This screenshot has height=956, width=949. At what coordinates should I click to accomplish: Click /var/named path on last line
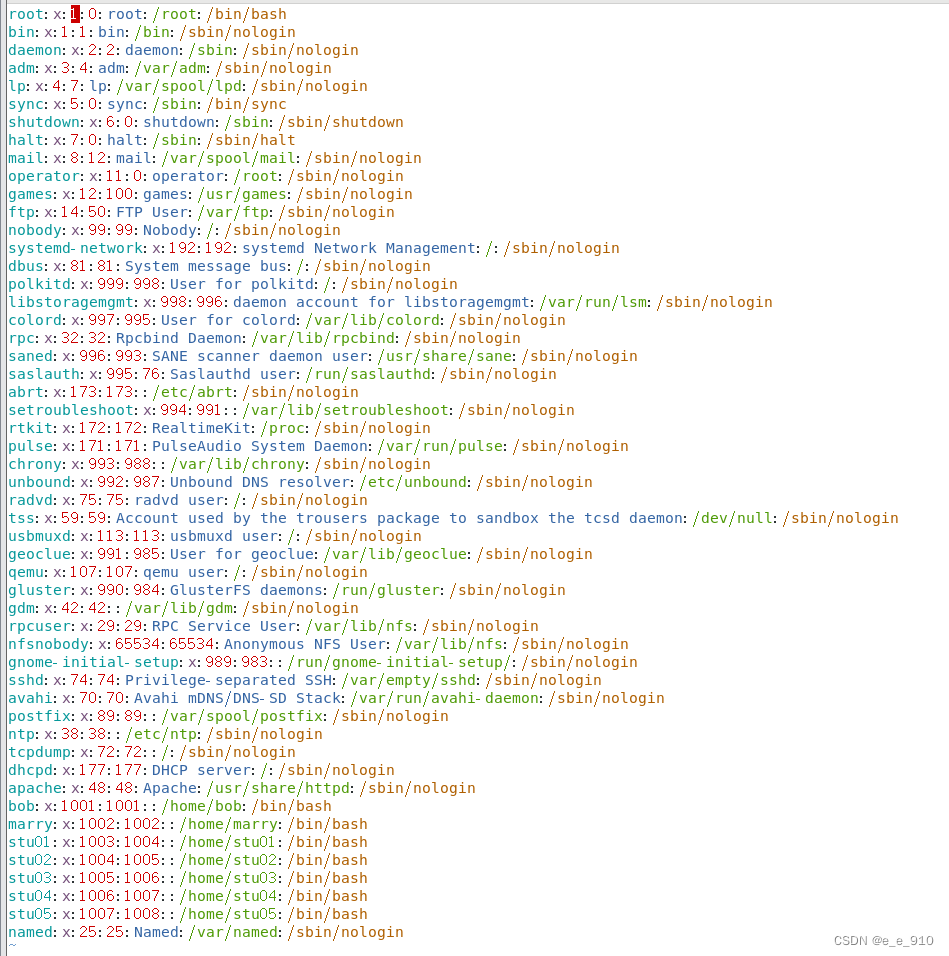point(233,932)
